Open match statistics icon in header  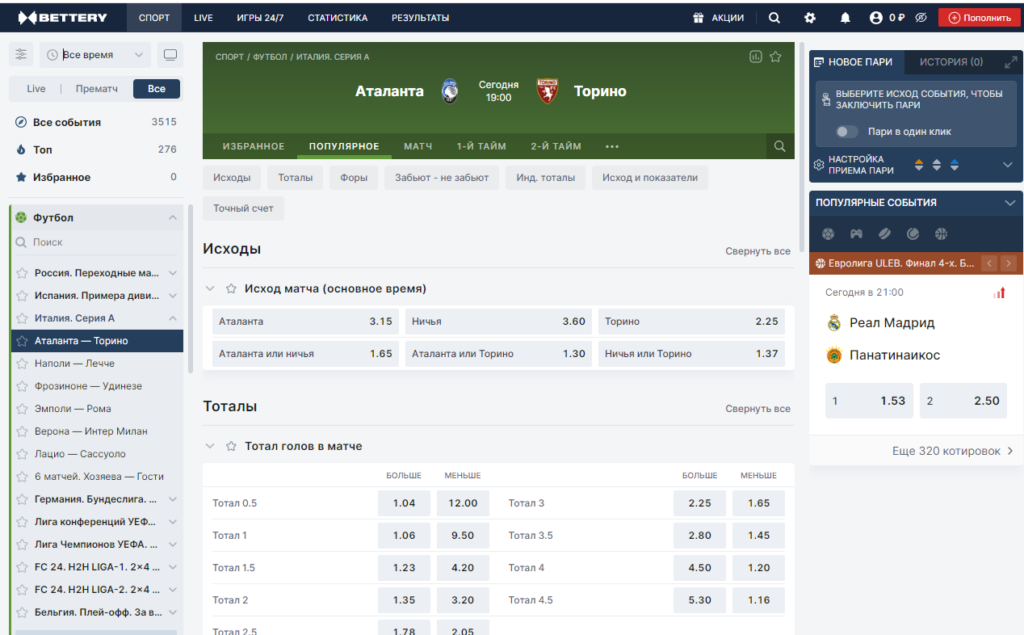[x=756, y=57]
